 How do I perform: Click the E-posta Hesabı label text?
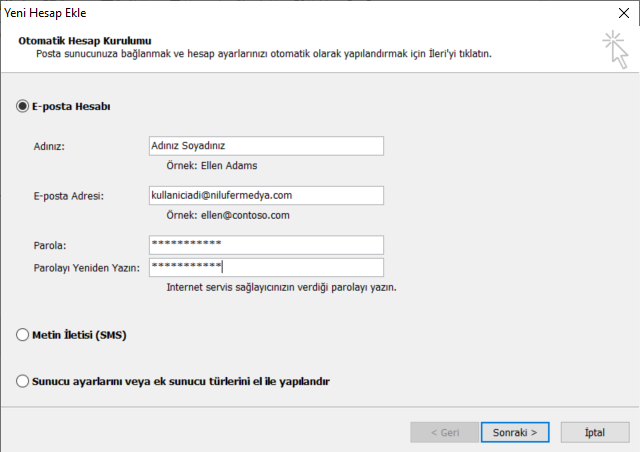71,107
